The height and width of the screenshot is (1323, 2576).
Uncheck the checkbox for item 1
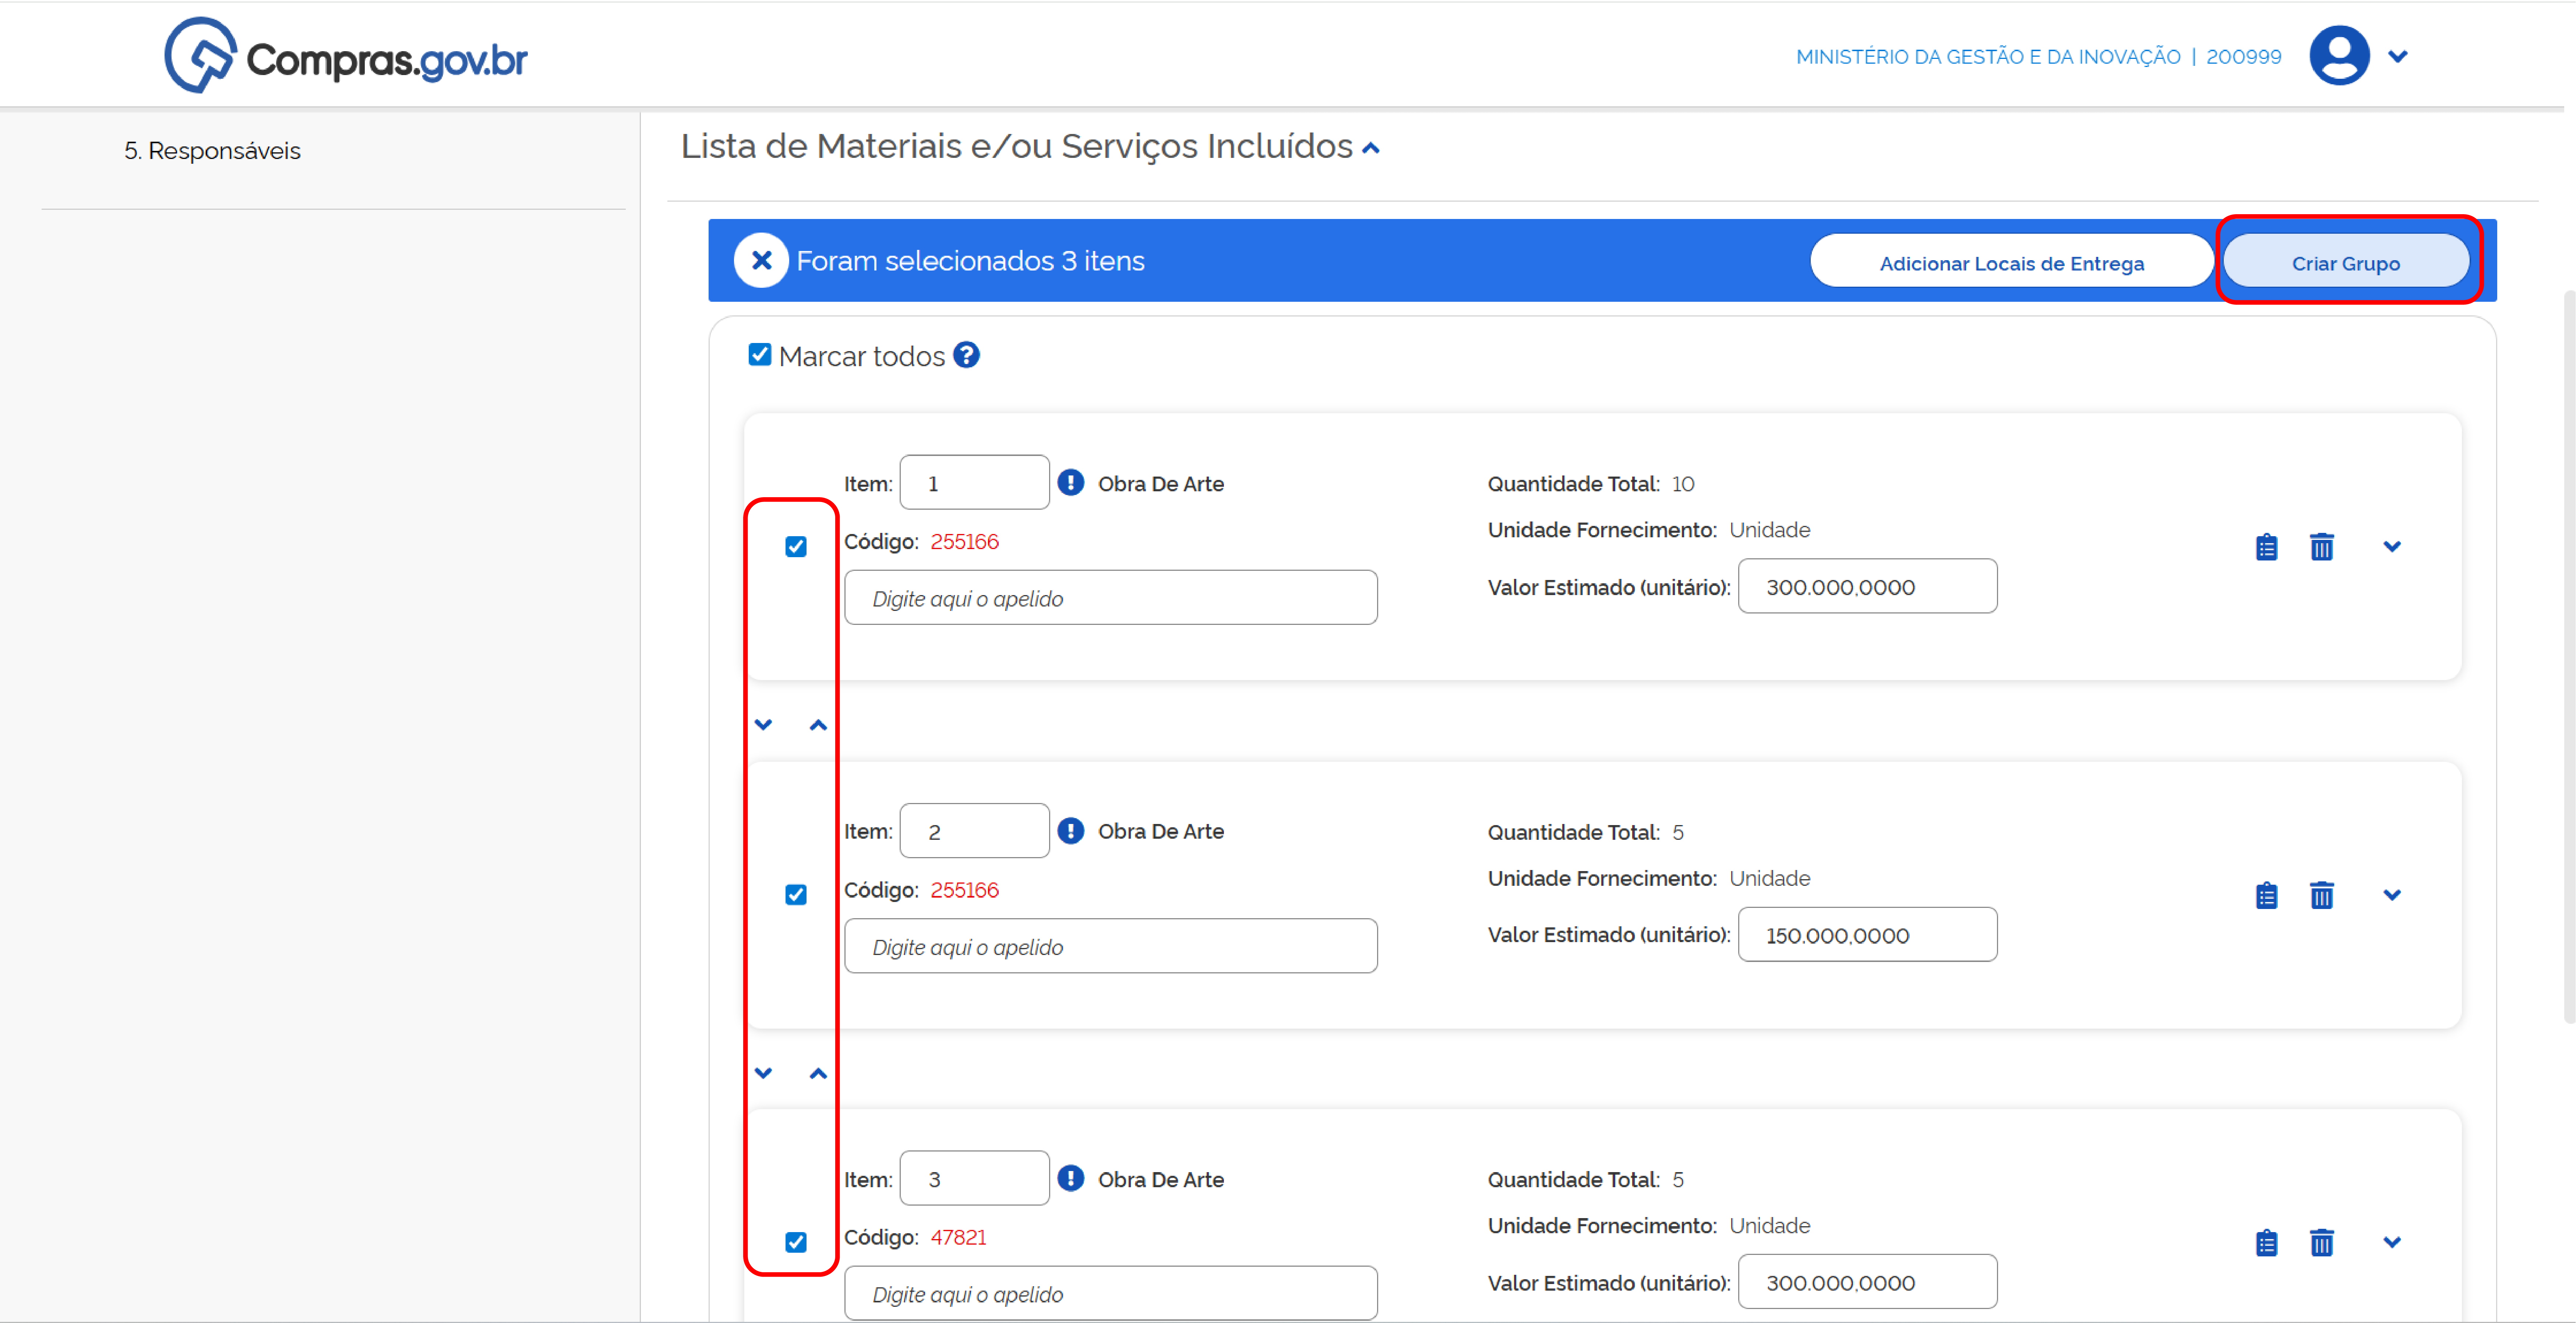[x=796, y=546]
